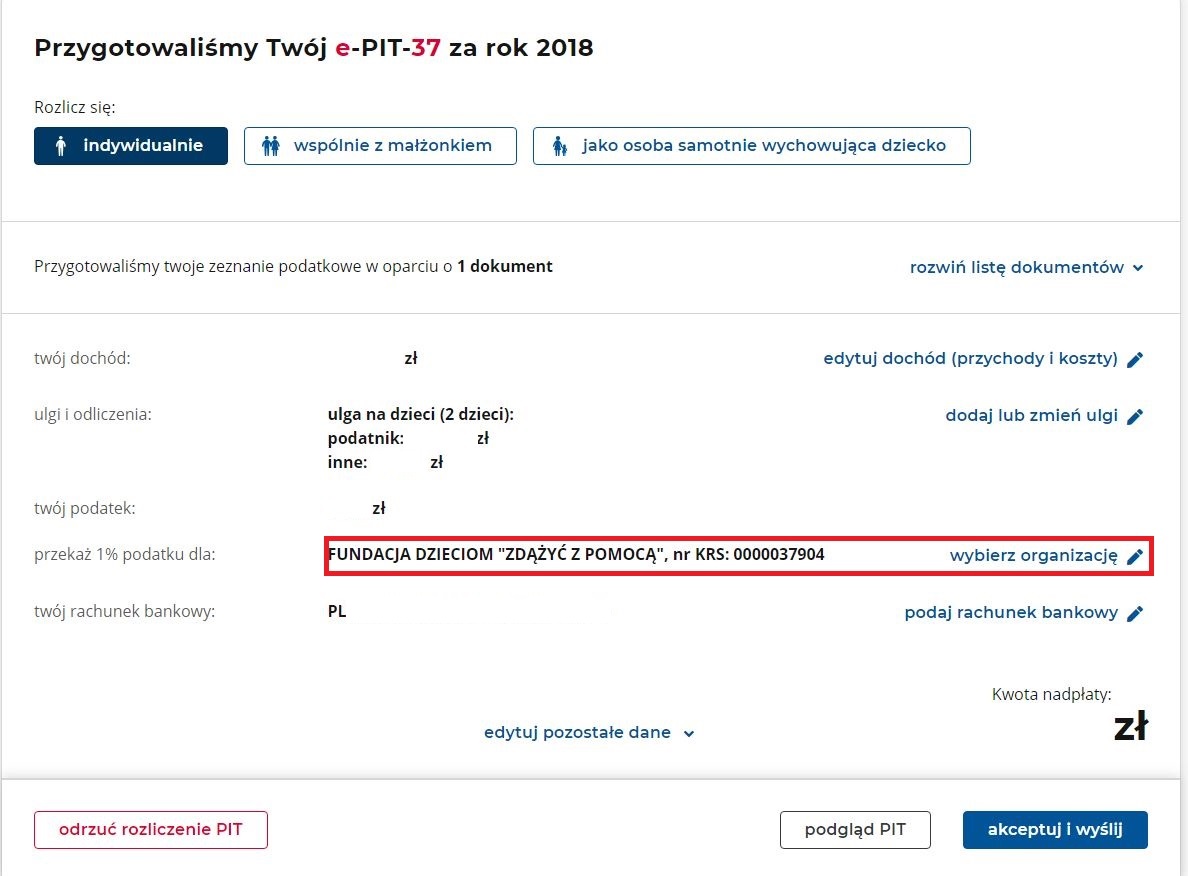Screen dimensions: 1188x876
Task: Click couple icon on wspólnie z małżonkiem
Action: coord(271,146)
